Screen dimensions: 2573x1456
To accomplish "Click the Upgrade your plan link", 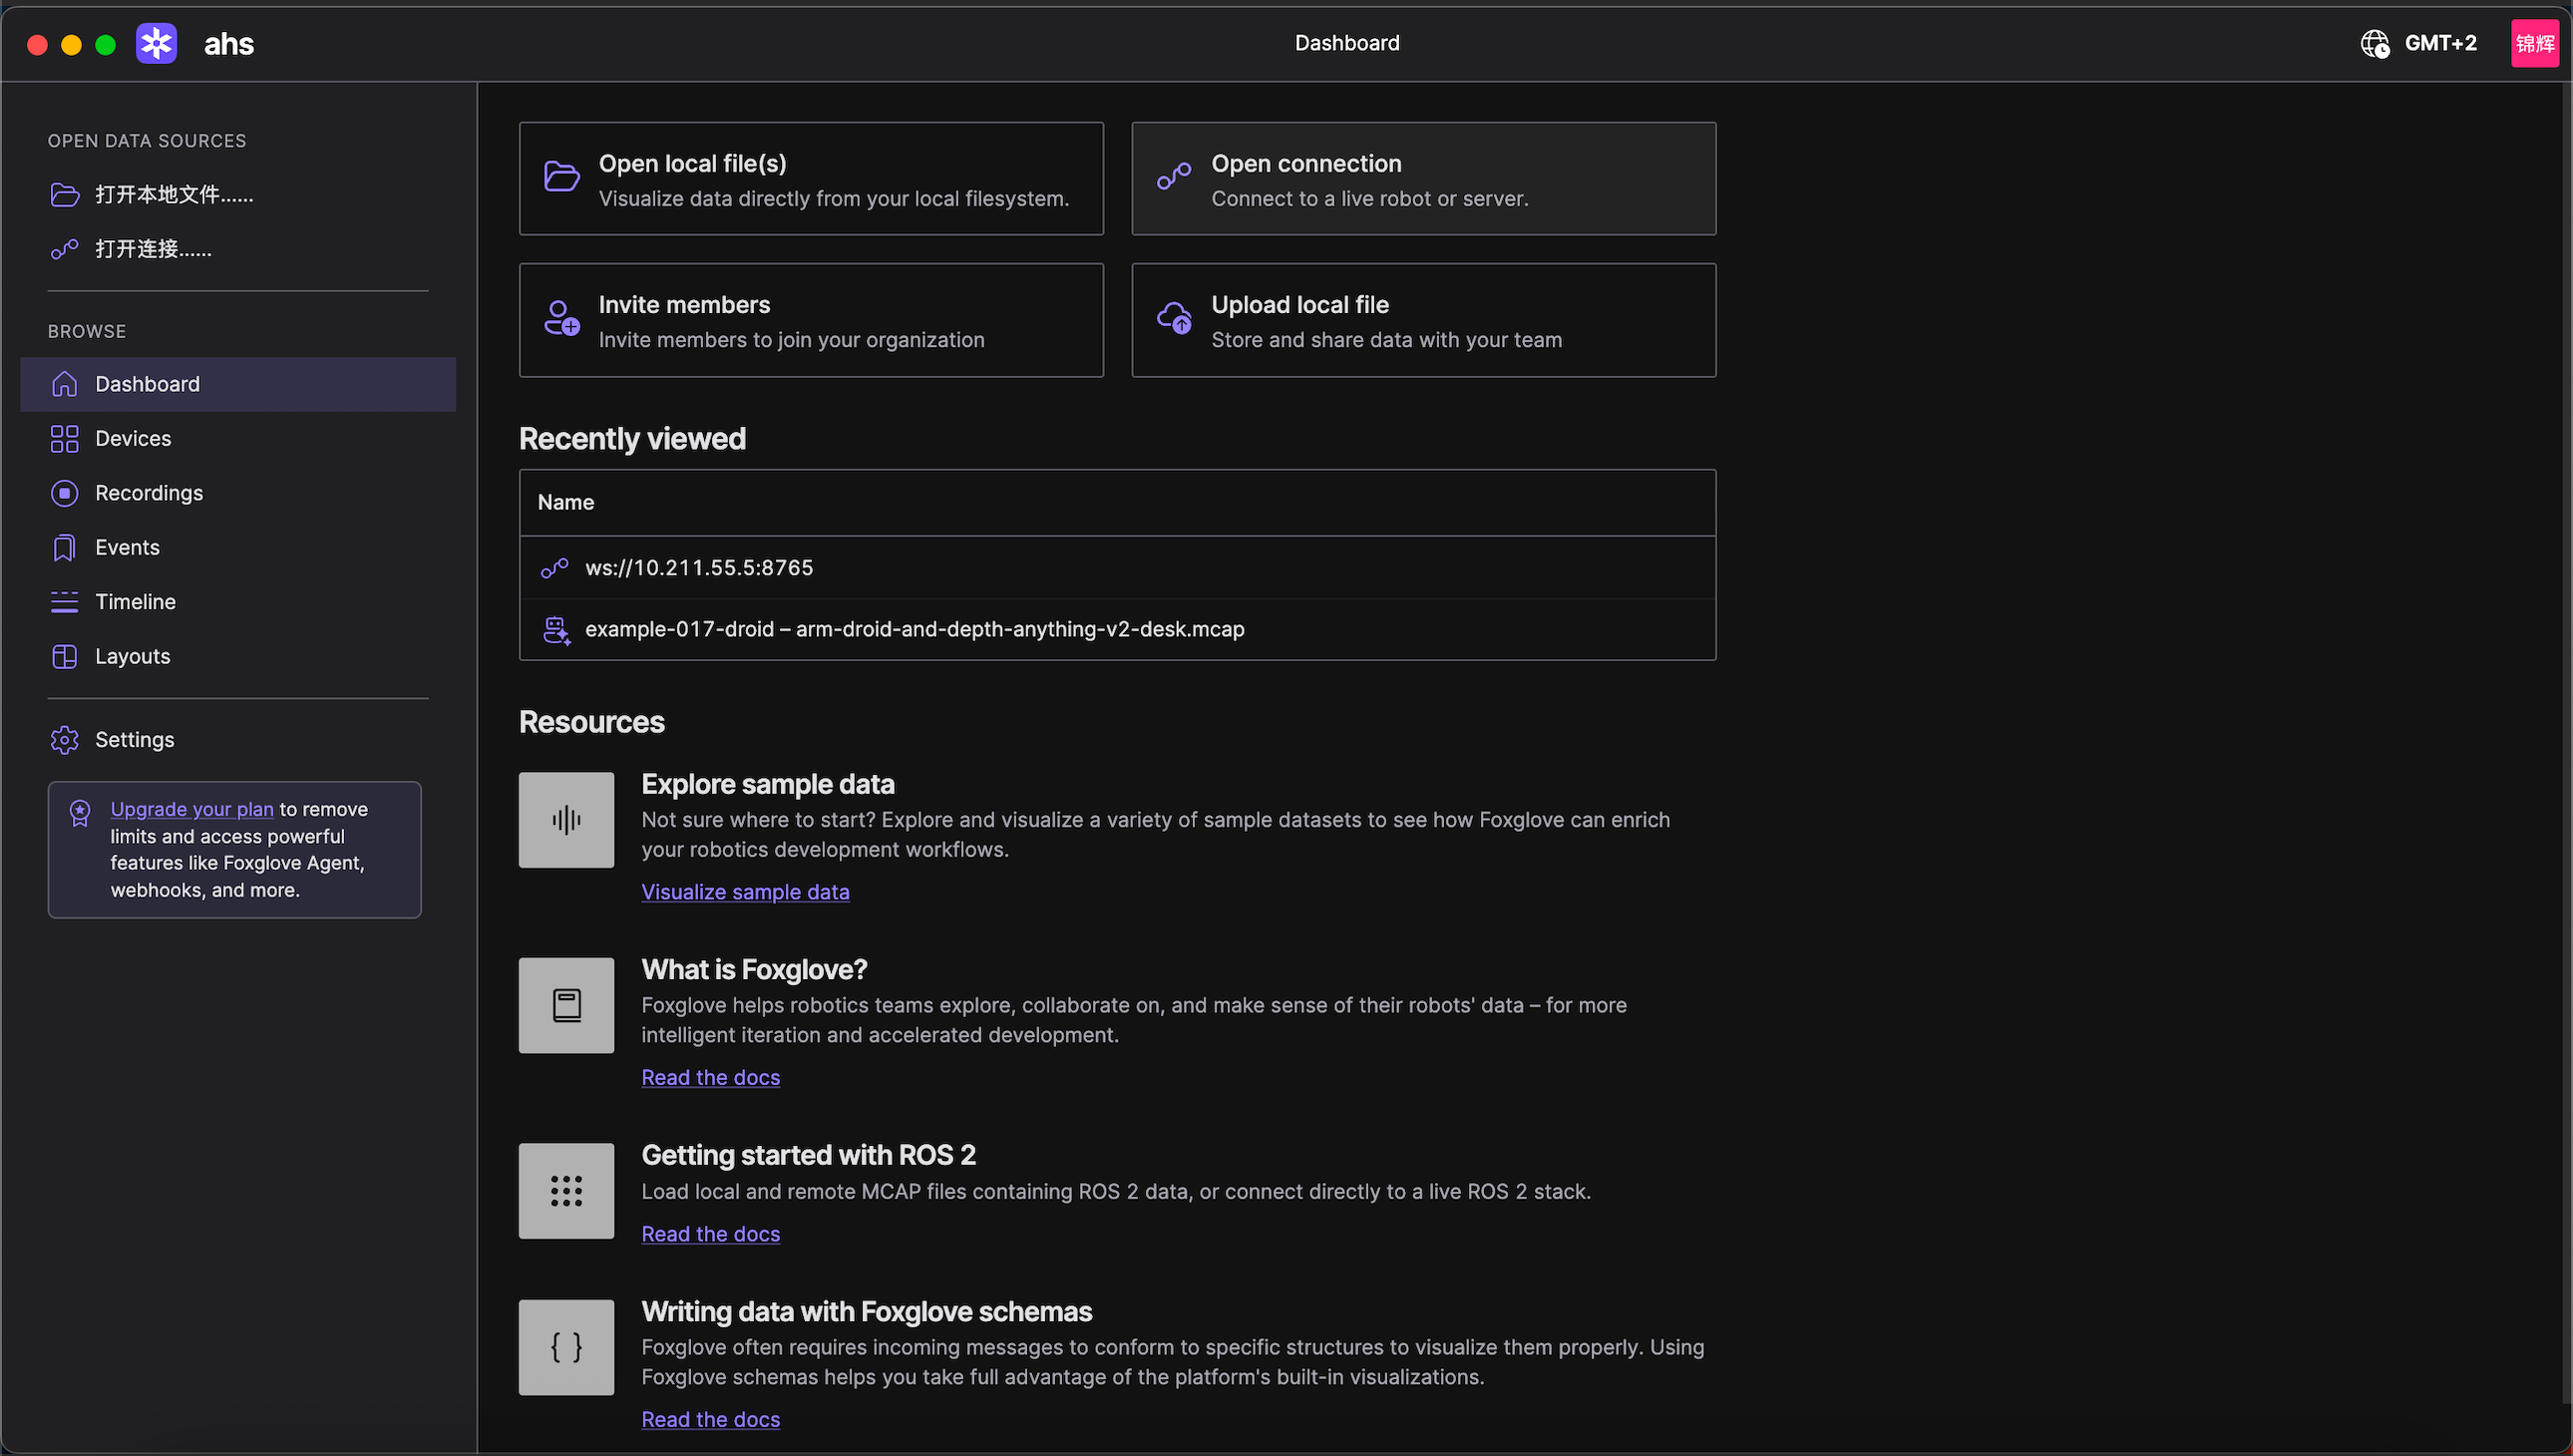I will [191, 809].
